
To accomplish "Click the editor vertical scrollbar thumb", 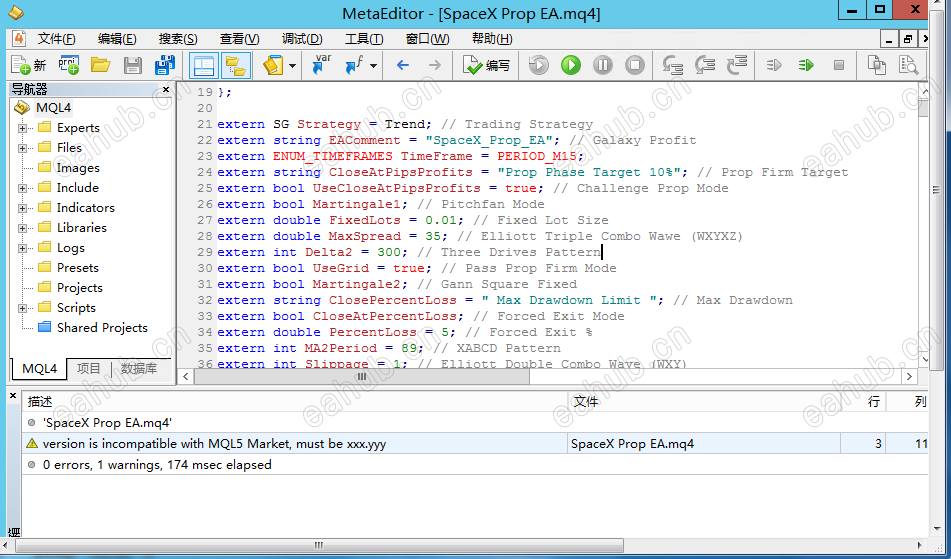I will pos(924,108).
